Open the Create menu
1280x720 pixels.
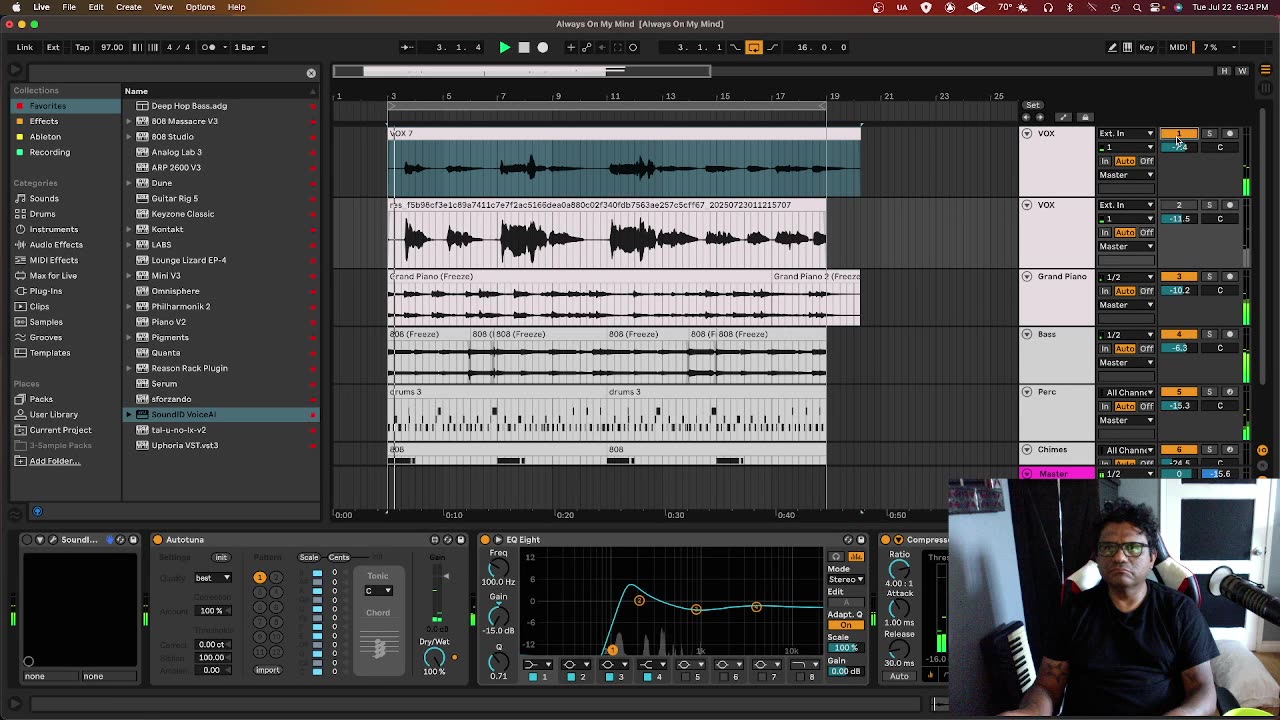pos(129,7)
